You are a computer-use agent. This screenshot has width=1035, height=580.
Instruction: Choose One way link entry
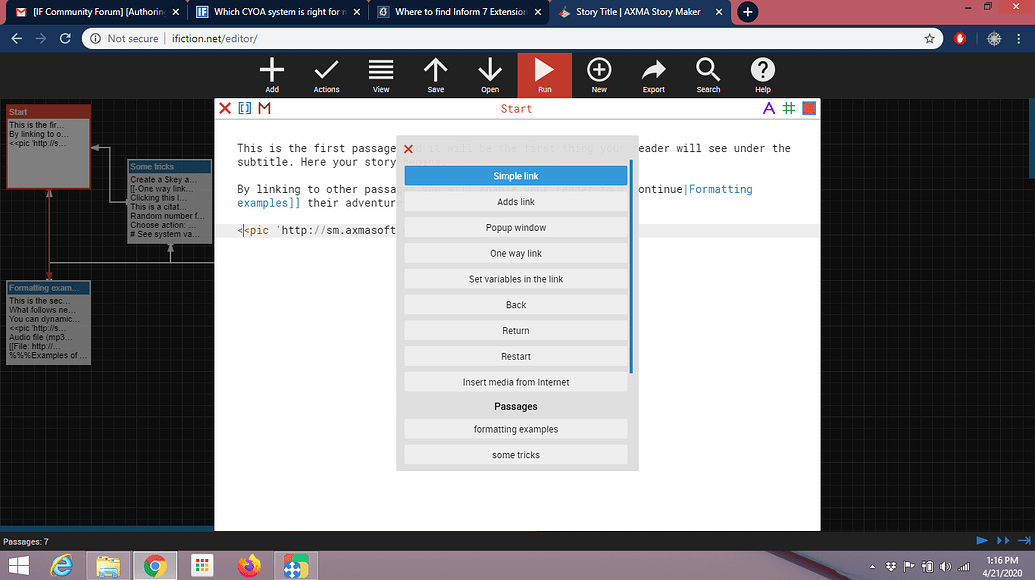[516, 253]
